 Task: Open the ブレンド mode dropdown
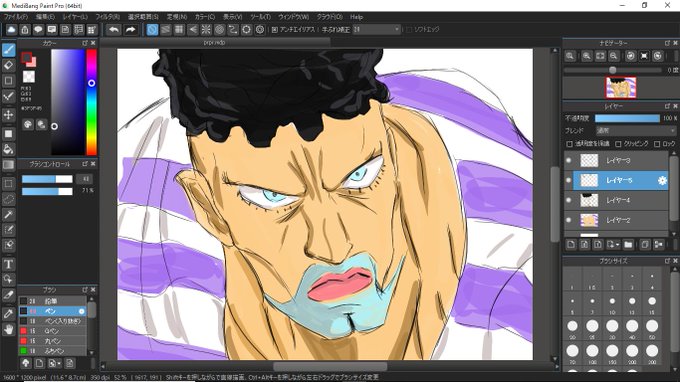click(635, 130)
